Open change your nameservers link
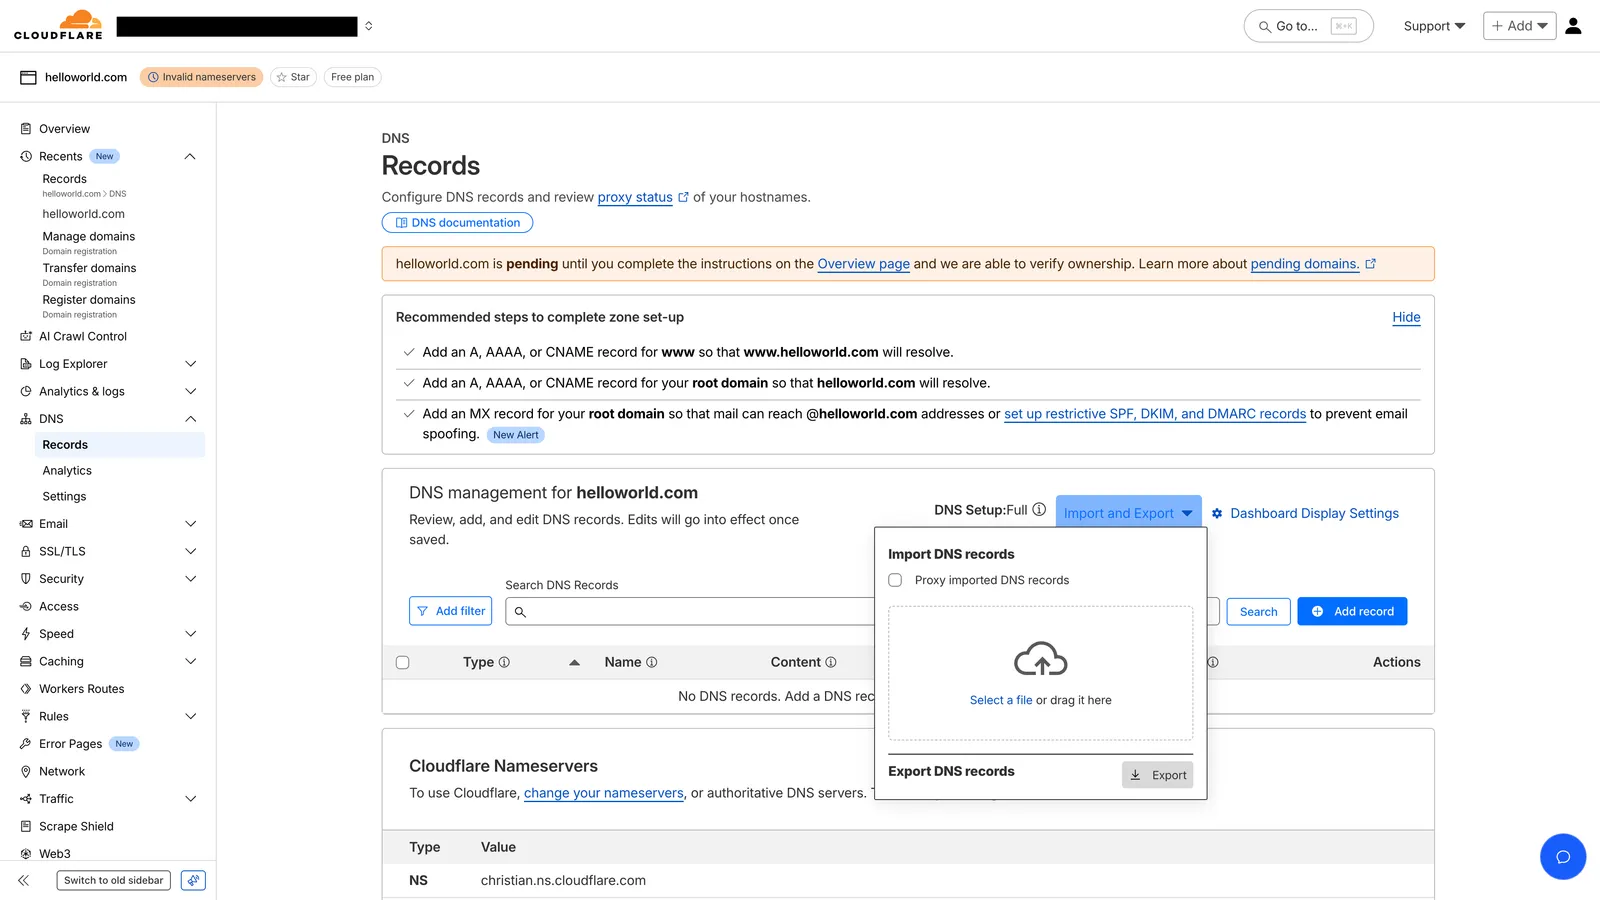The width and height of the screenshot is (1600, 900). [604, 793]
